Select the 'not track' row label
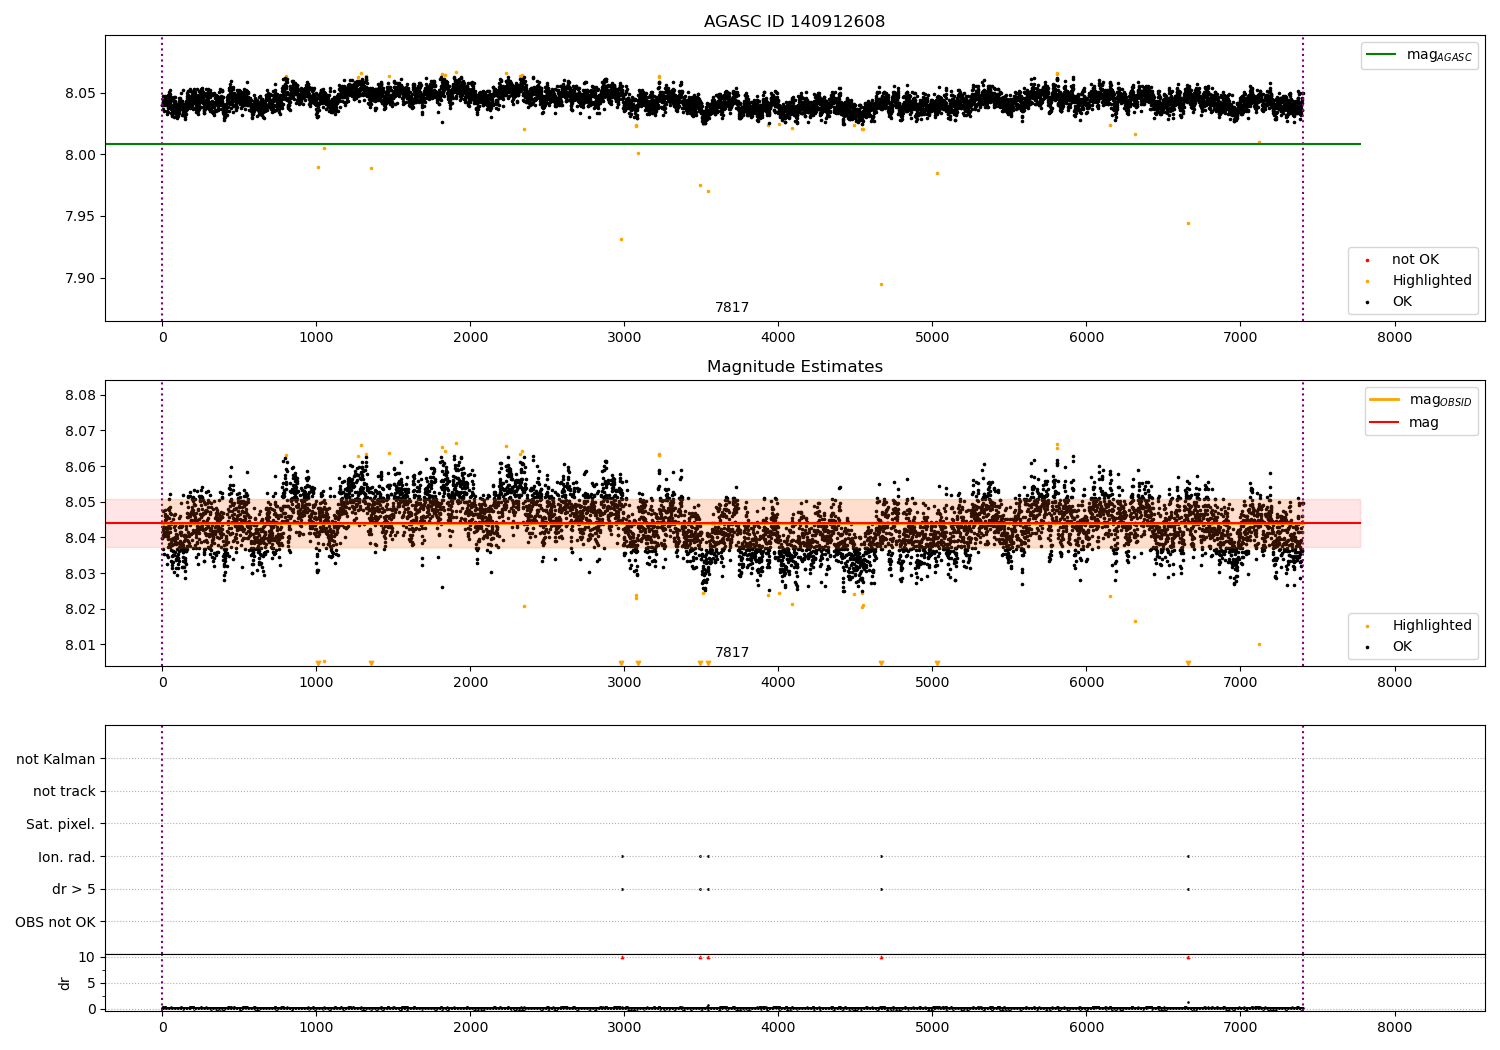The height and width of the screenshot is (1050, 1500). [x=64, y=792]
